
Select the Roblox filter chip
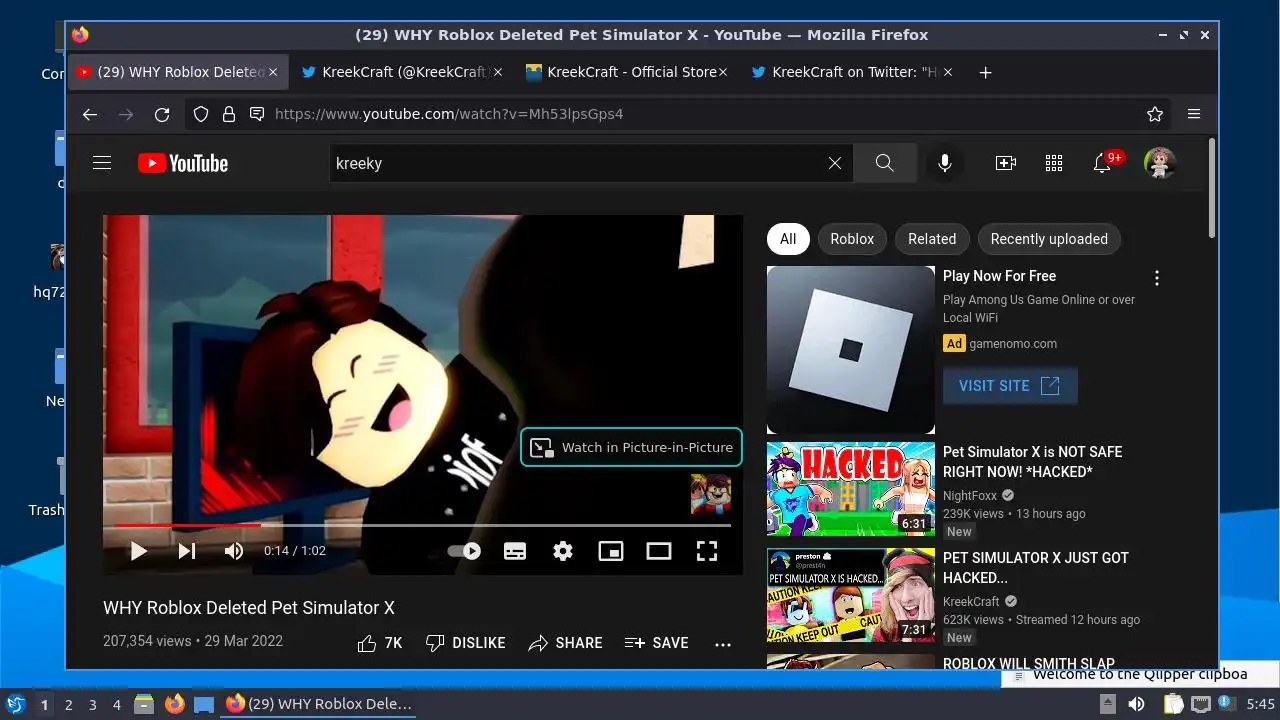pos(852,239)
